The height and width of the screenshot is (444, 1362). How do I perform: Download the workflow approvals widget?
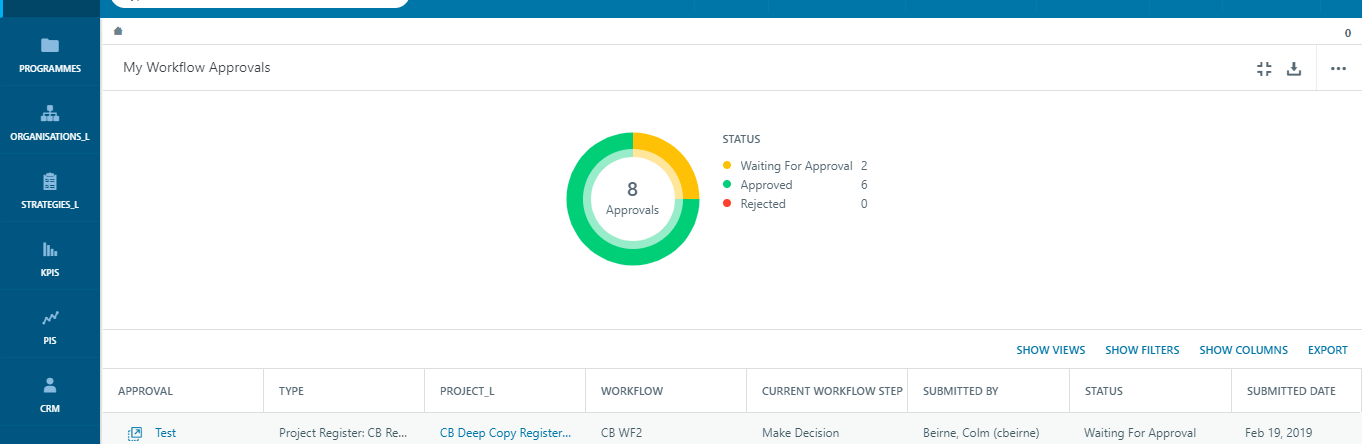point(1293,68)
